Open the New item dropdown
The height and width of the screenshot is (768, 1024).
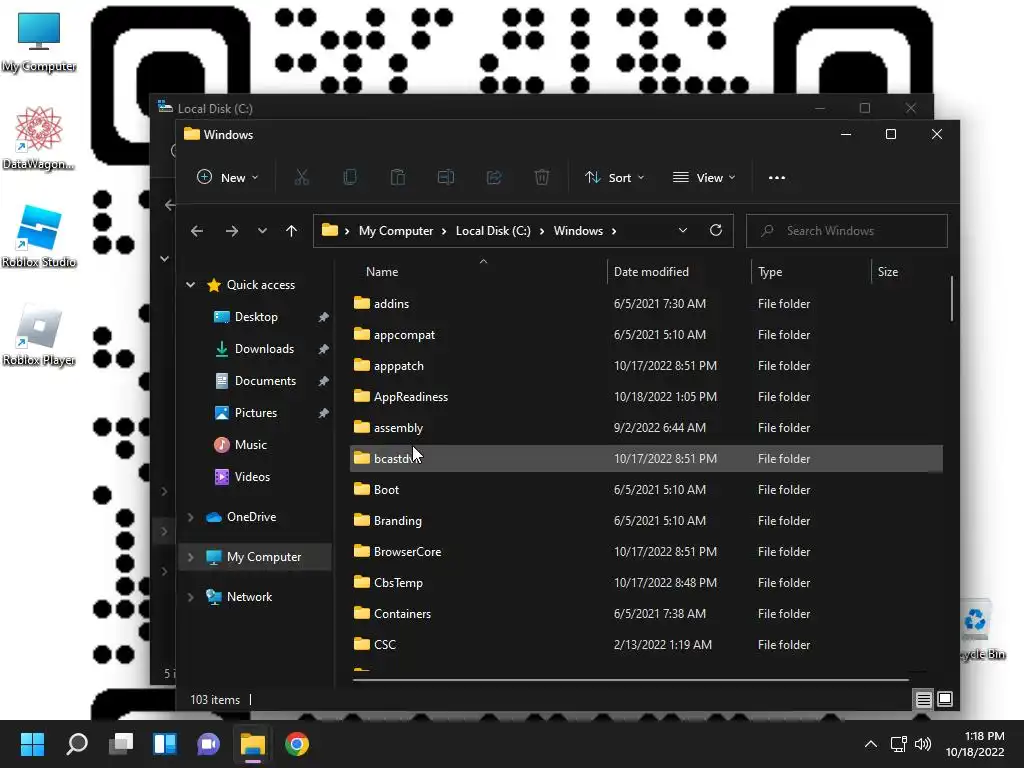click(228, 178)
